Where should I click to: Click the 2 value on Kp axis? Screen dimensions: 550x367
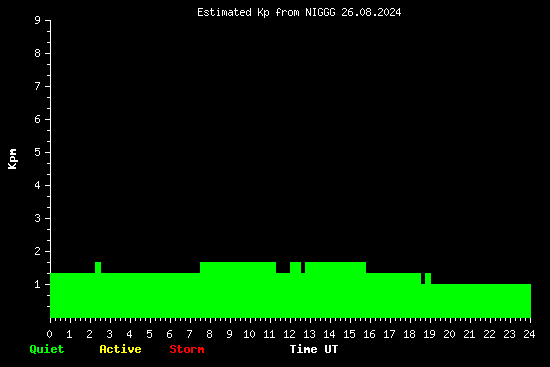click(x=38, y=251)
